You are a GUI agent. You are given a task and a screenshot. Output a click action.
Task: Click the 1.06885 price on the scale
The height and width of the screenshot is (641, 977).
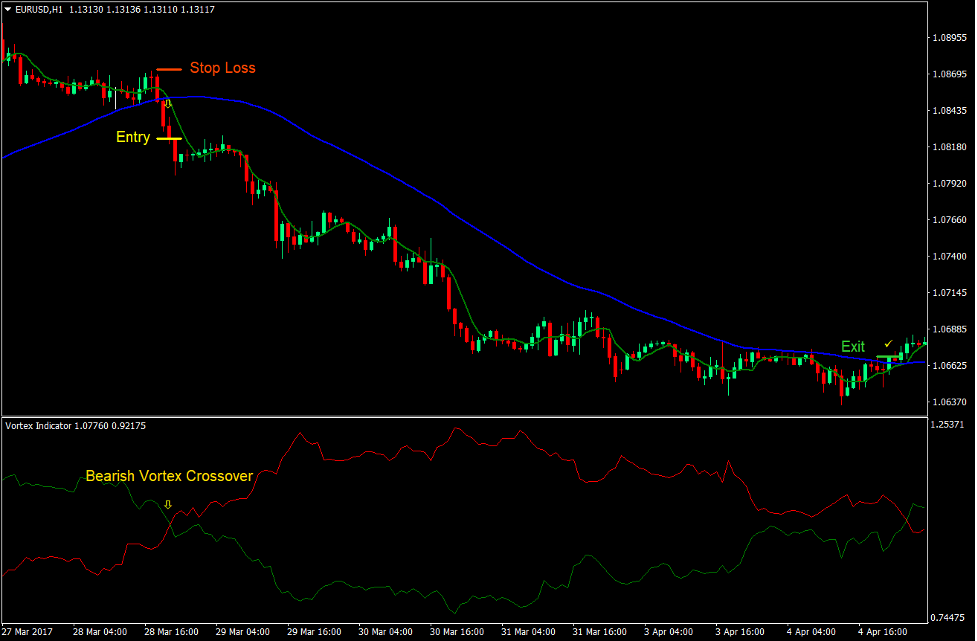coord(948,329)
